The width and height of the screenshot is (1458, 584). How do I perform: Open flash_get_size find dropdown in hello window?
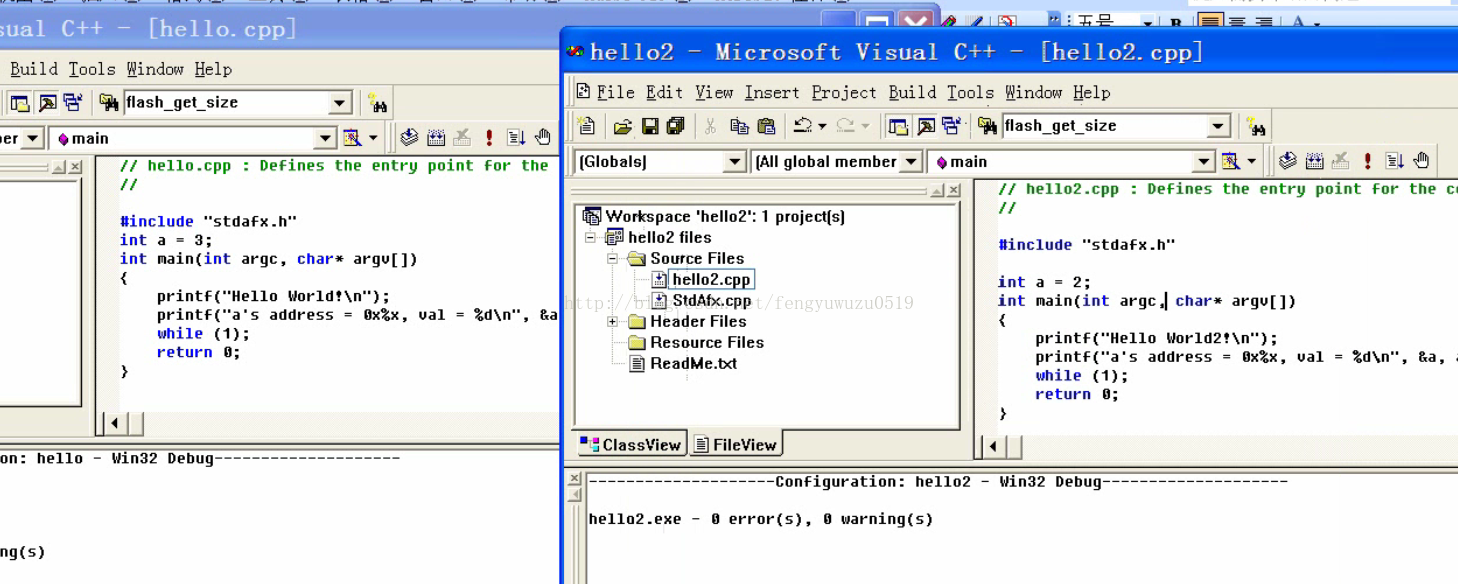pyautogui.click(x=339, y=103)
